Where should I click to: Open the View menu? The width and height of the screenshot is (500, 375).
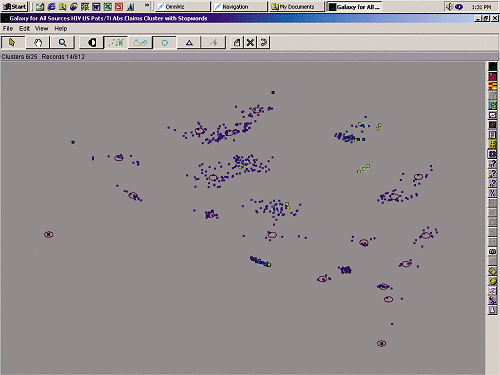(42, 29)
